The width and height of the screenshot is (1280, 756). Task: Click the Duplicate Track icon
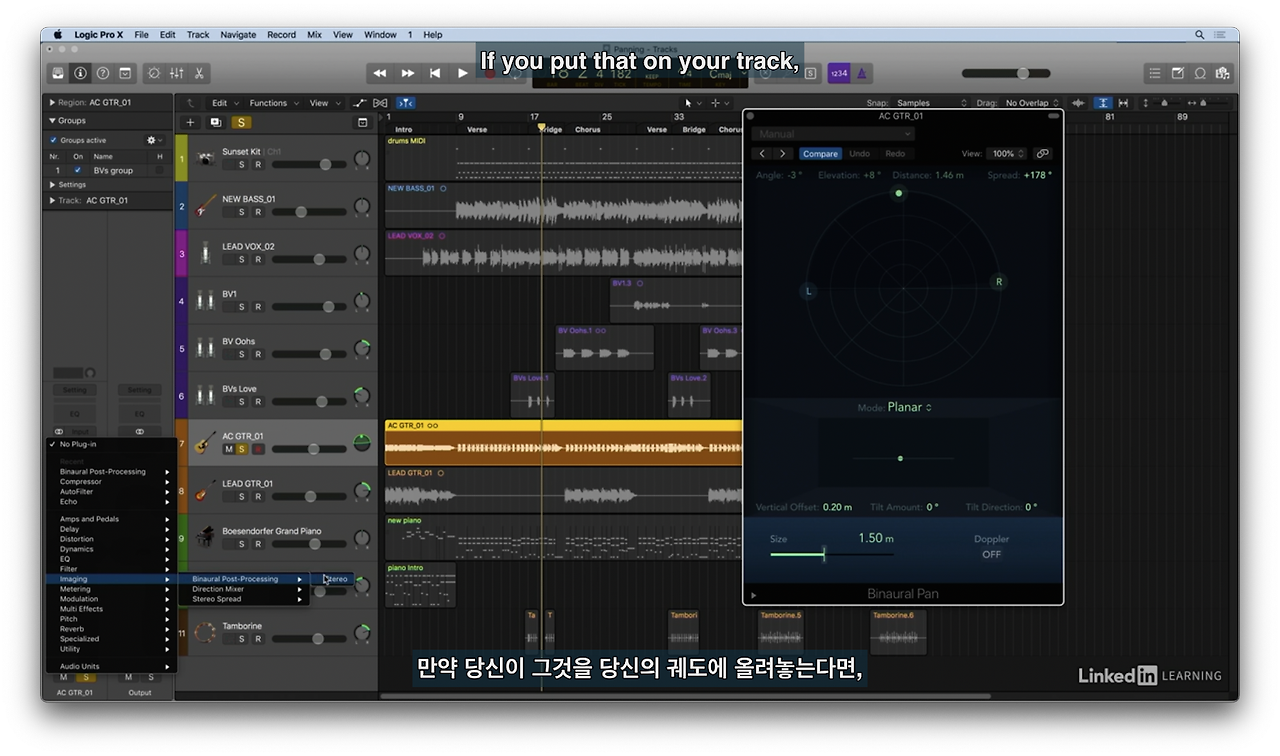215,122
